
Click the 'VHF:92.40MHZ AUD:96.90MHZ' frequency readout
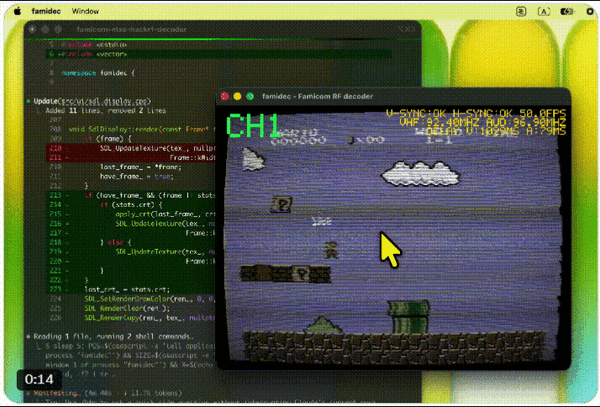(483, 122)
